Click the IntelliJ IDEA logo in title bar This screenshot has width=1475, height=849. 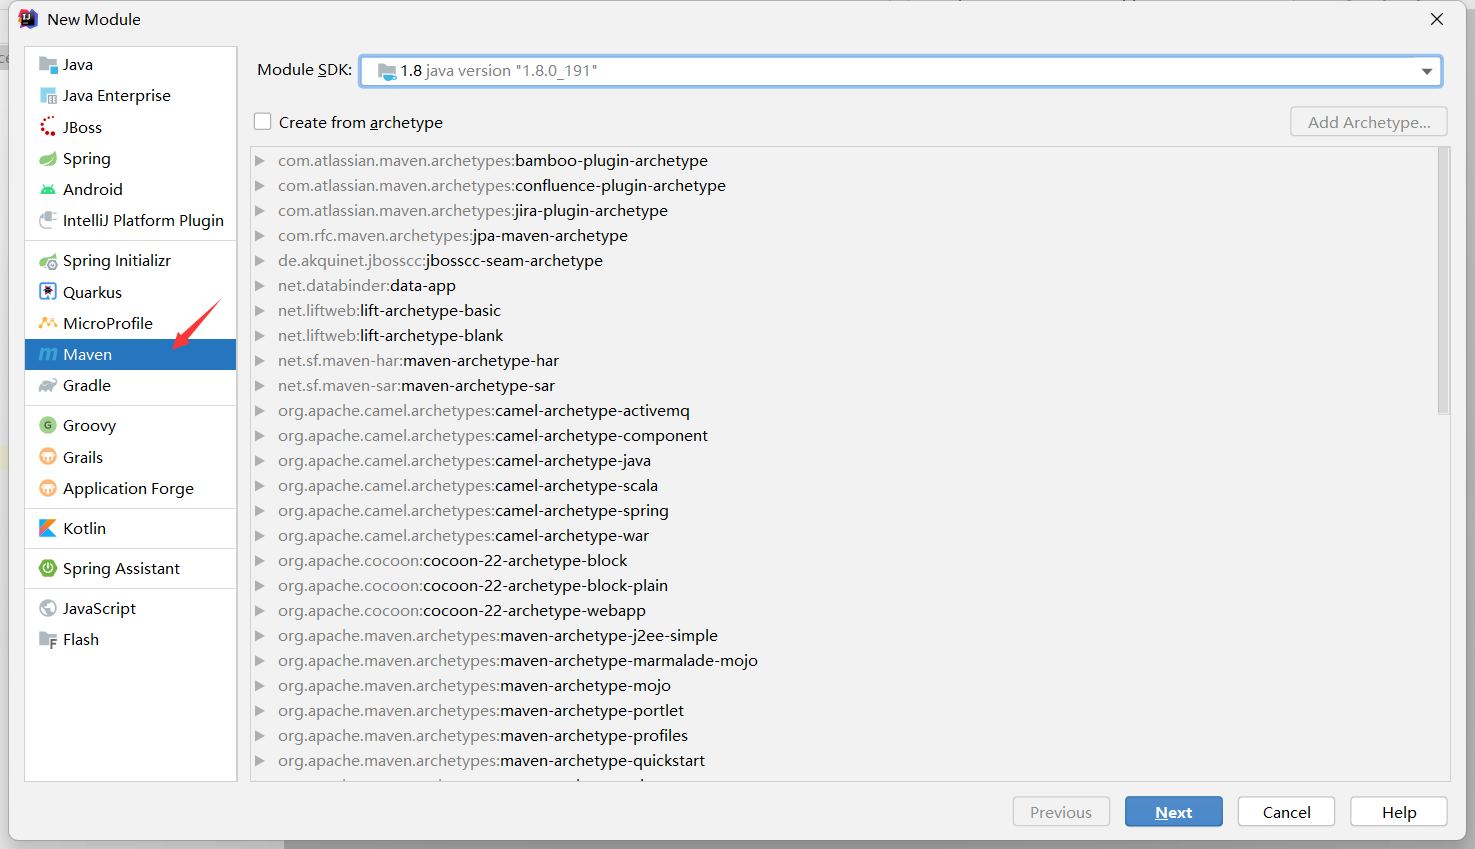(x=28, y=19)
